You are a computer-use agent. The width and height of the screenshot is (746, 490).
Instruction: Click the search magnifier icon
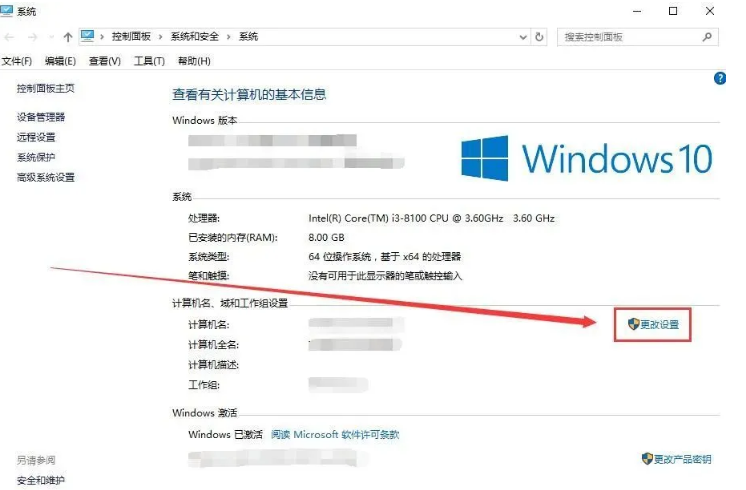(707, 37)
